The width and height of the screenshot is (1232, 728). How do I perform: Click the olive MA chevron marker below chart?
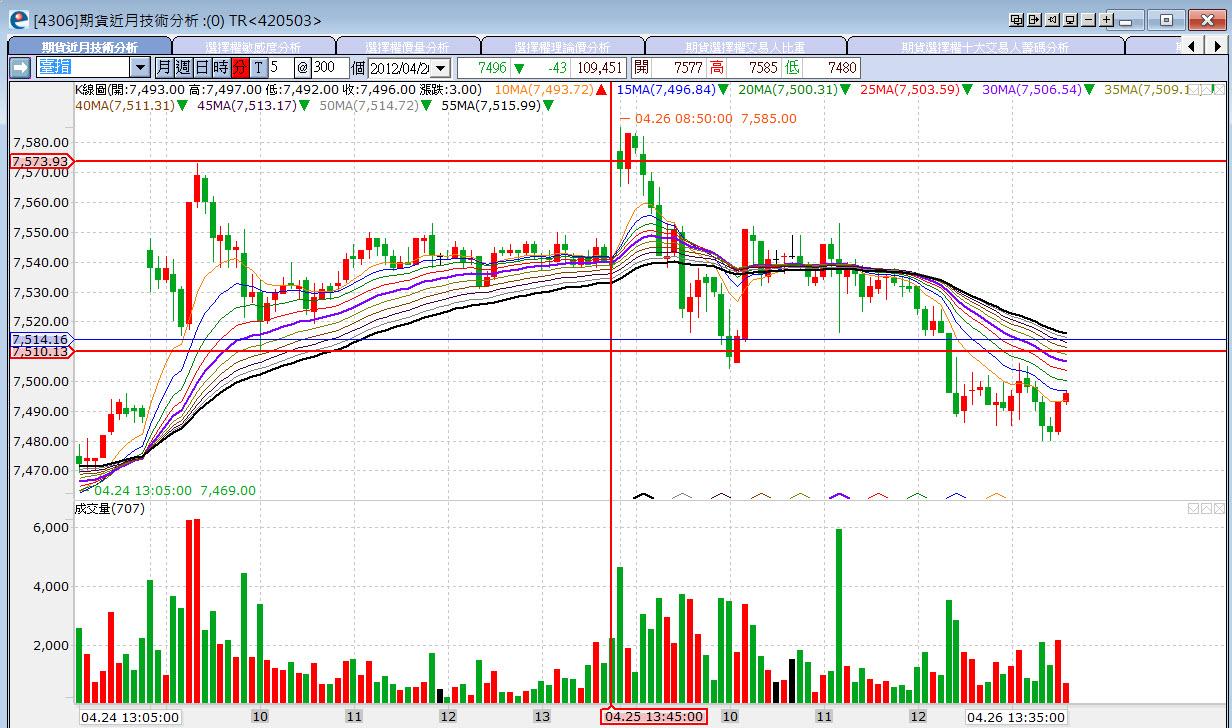(x=800, y=495)
